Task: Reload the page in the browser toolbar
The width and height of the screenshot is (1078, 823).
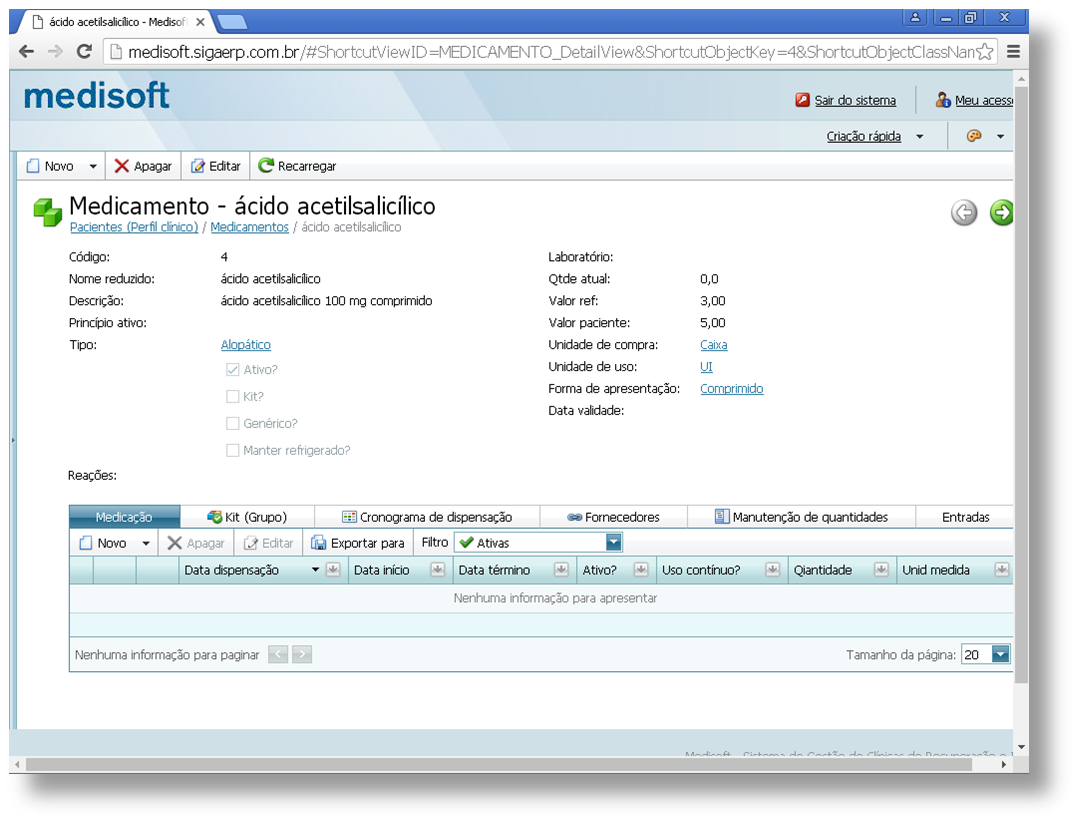Action: 84,52
